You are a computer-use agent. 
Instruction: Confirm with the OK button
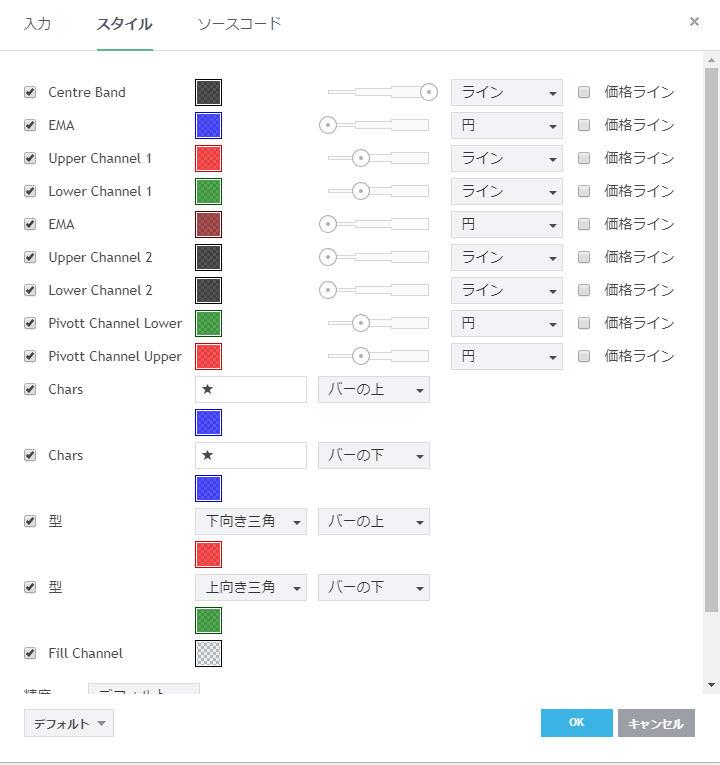[x=576, y=723]
